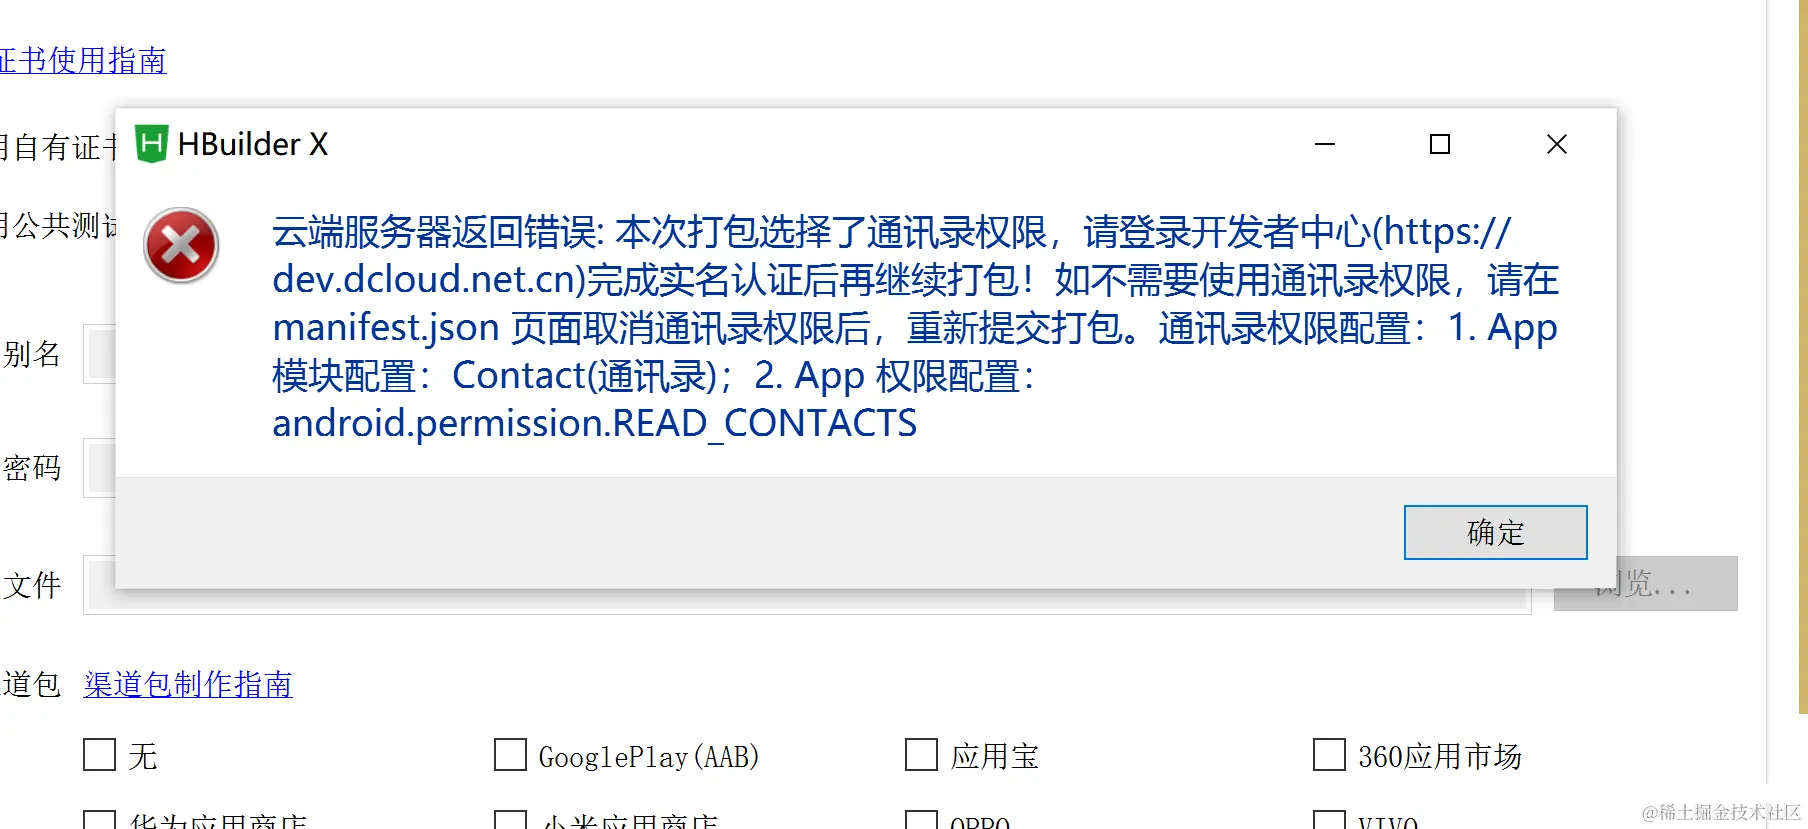Toggle the 小米应用商店 checkbox
This screenshot has width=1808, height=829.
(x=510, y=820)
